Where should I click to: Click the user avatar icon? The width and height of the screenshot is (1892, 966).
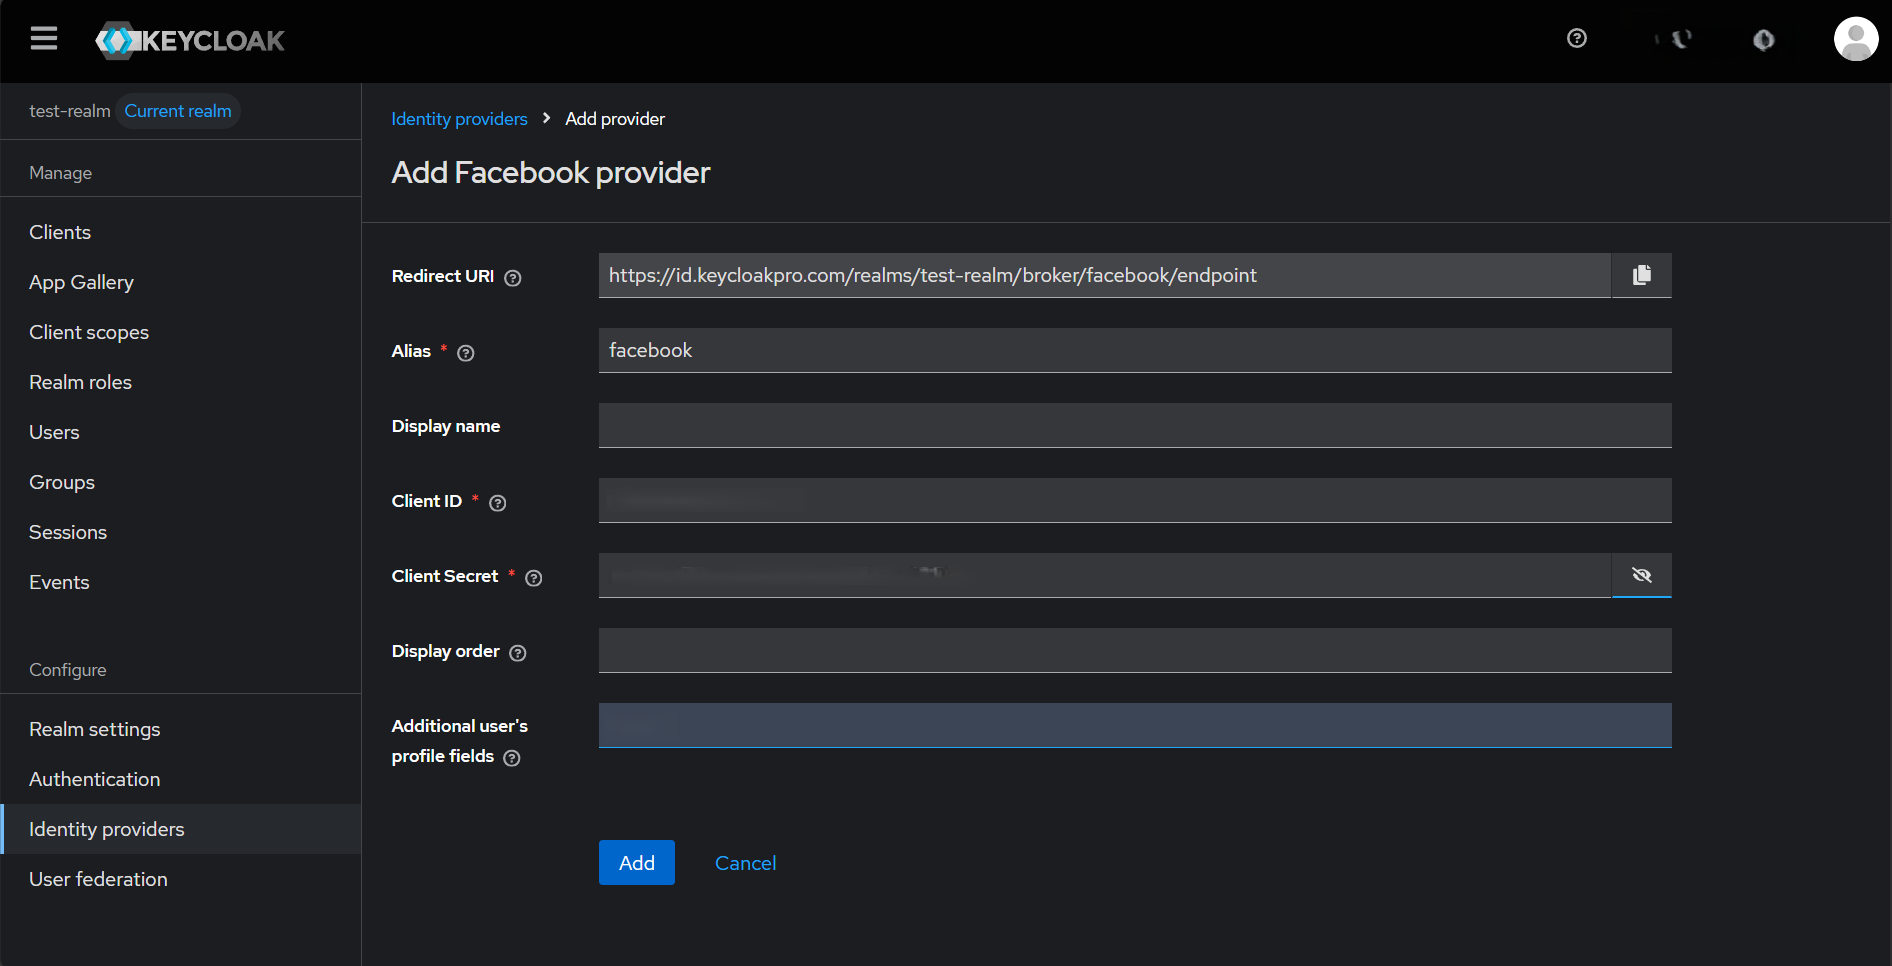[1856, 39]
